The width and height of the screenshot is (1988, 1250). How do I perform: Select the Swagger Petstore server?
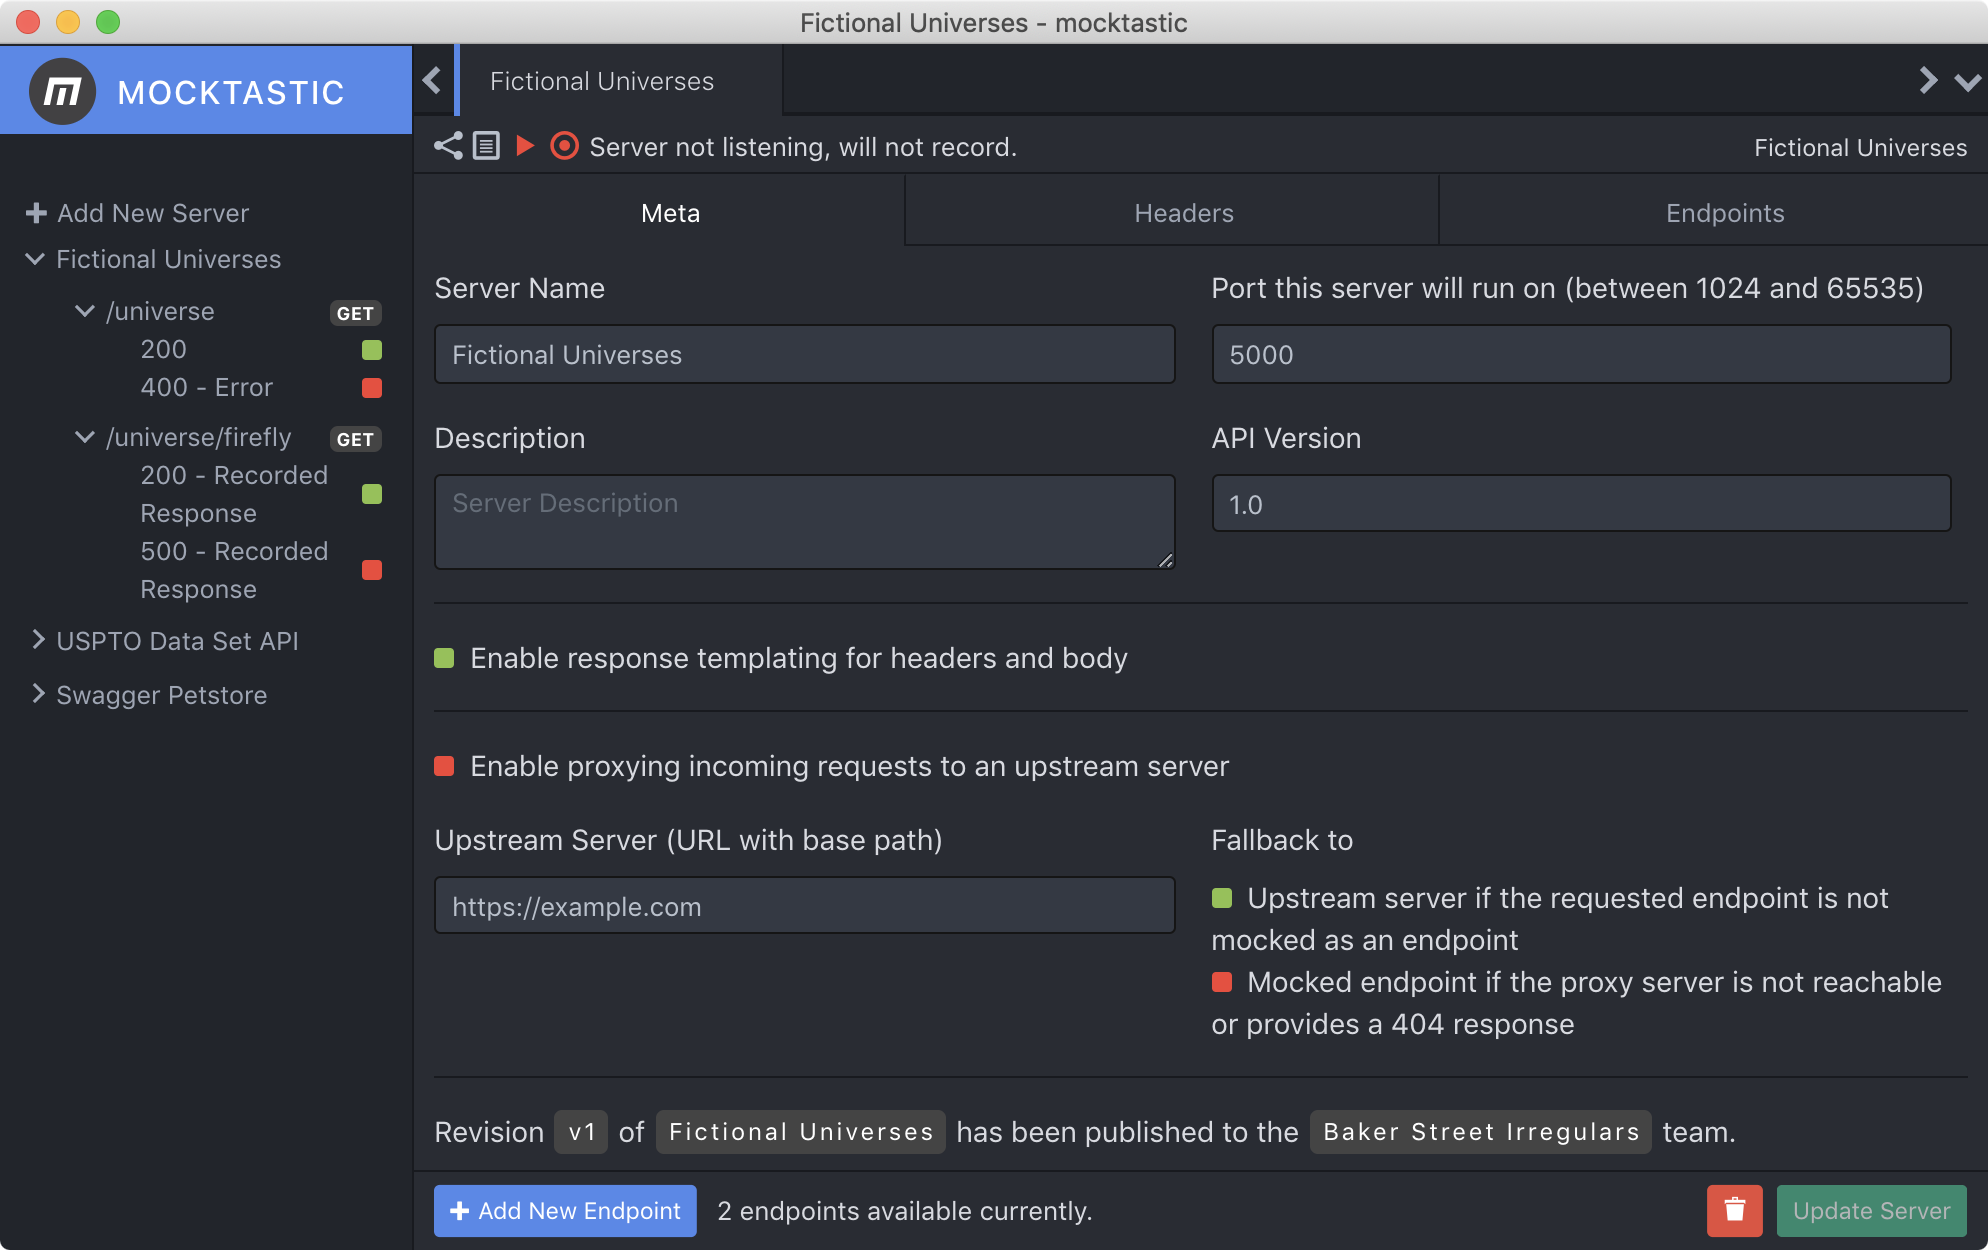tap(161, 695)
